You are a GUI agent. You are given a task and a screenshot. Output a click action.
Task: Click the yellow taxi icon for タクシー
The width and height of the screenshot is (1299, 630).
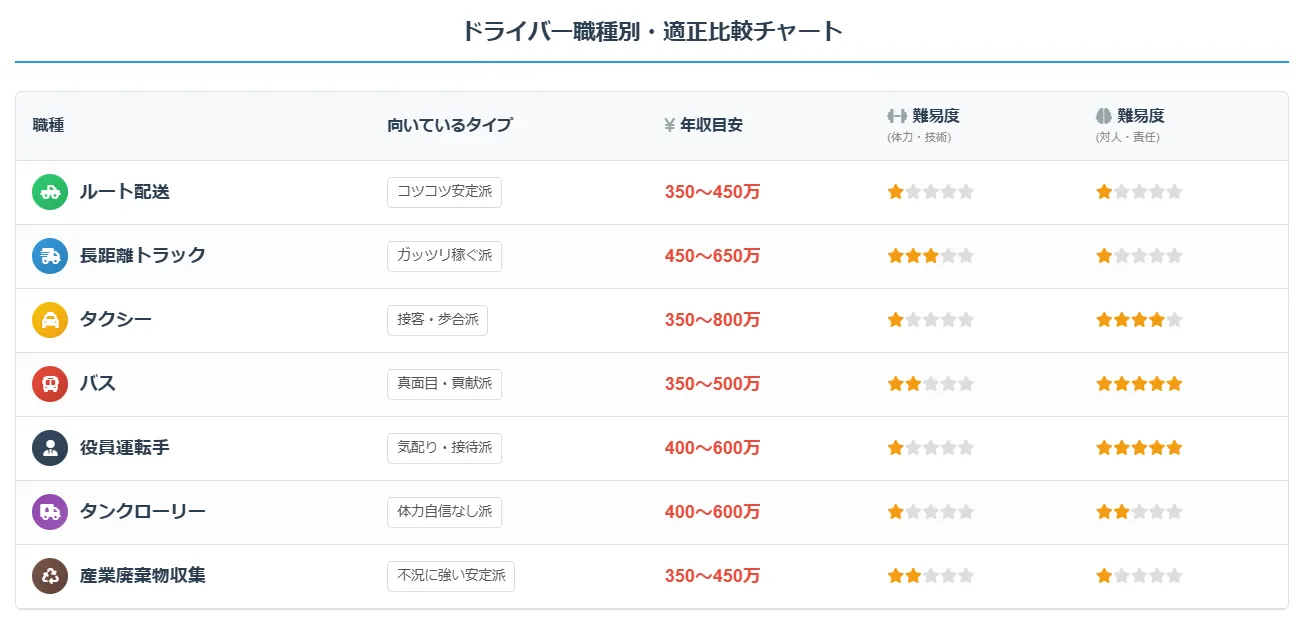pos(50,320)
